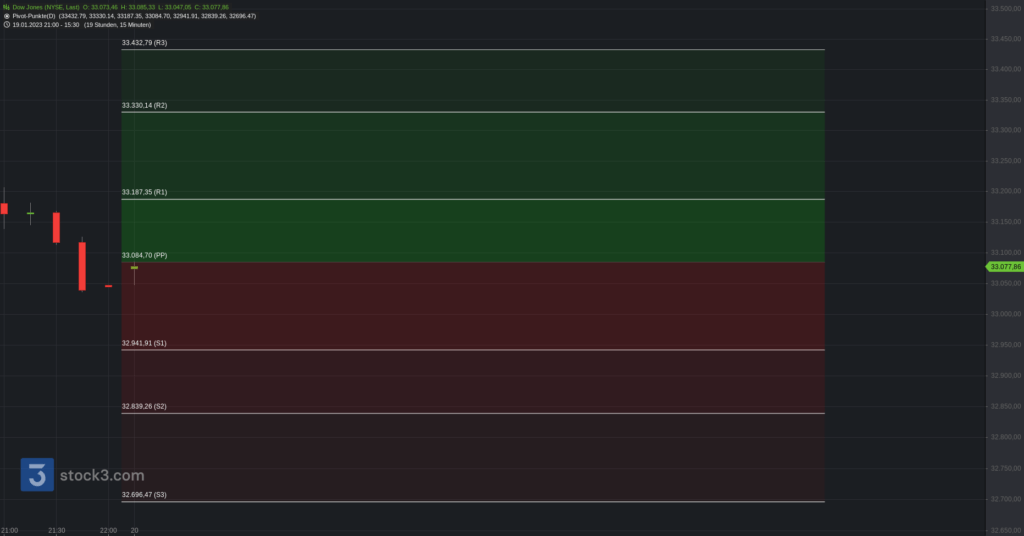Select the 33.187,35 (R1) pivot line label
Image resolution: width=1024 pixels, height=536 pixels.
pyautogui.click(x=144, y=192)
